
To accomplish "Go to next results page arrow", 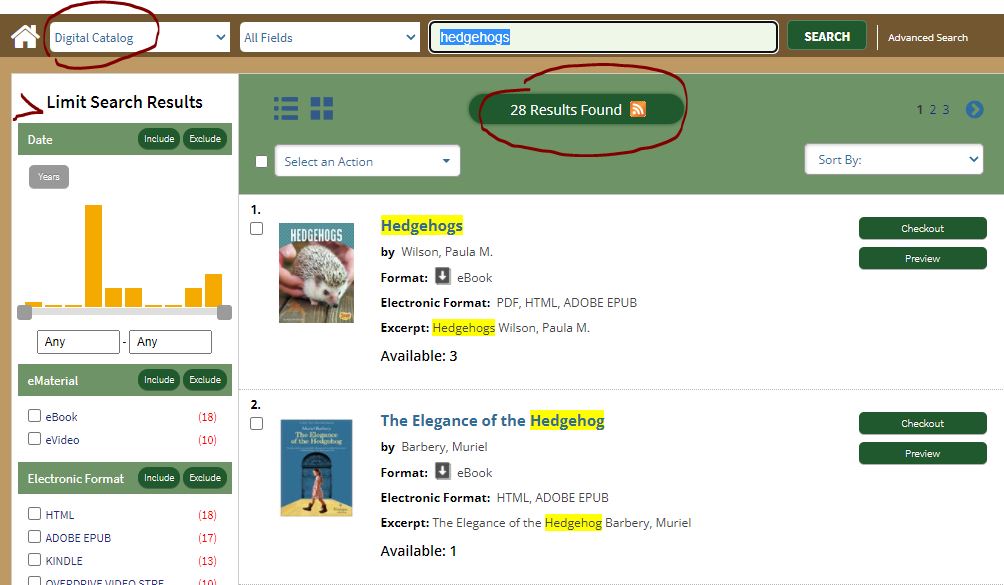I will point(975,109).
